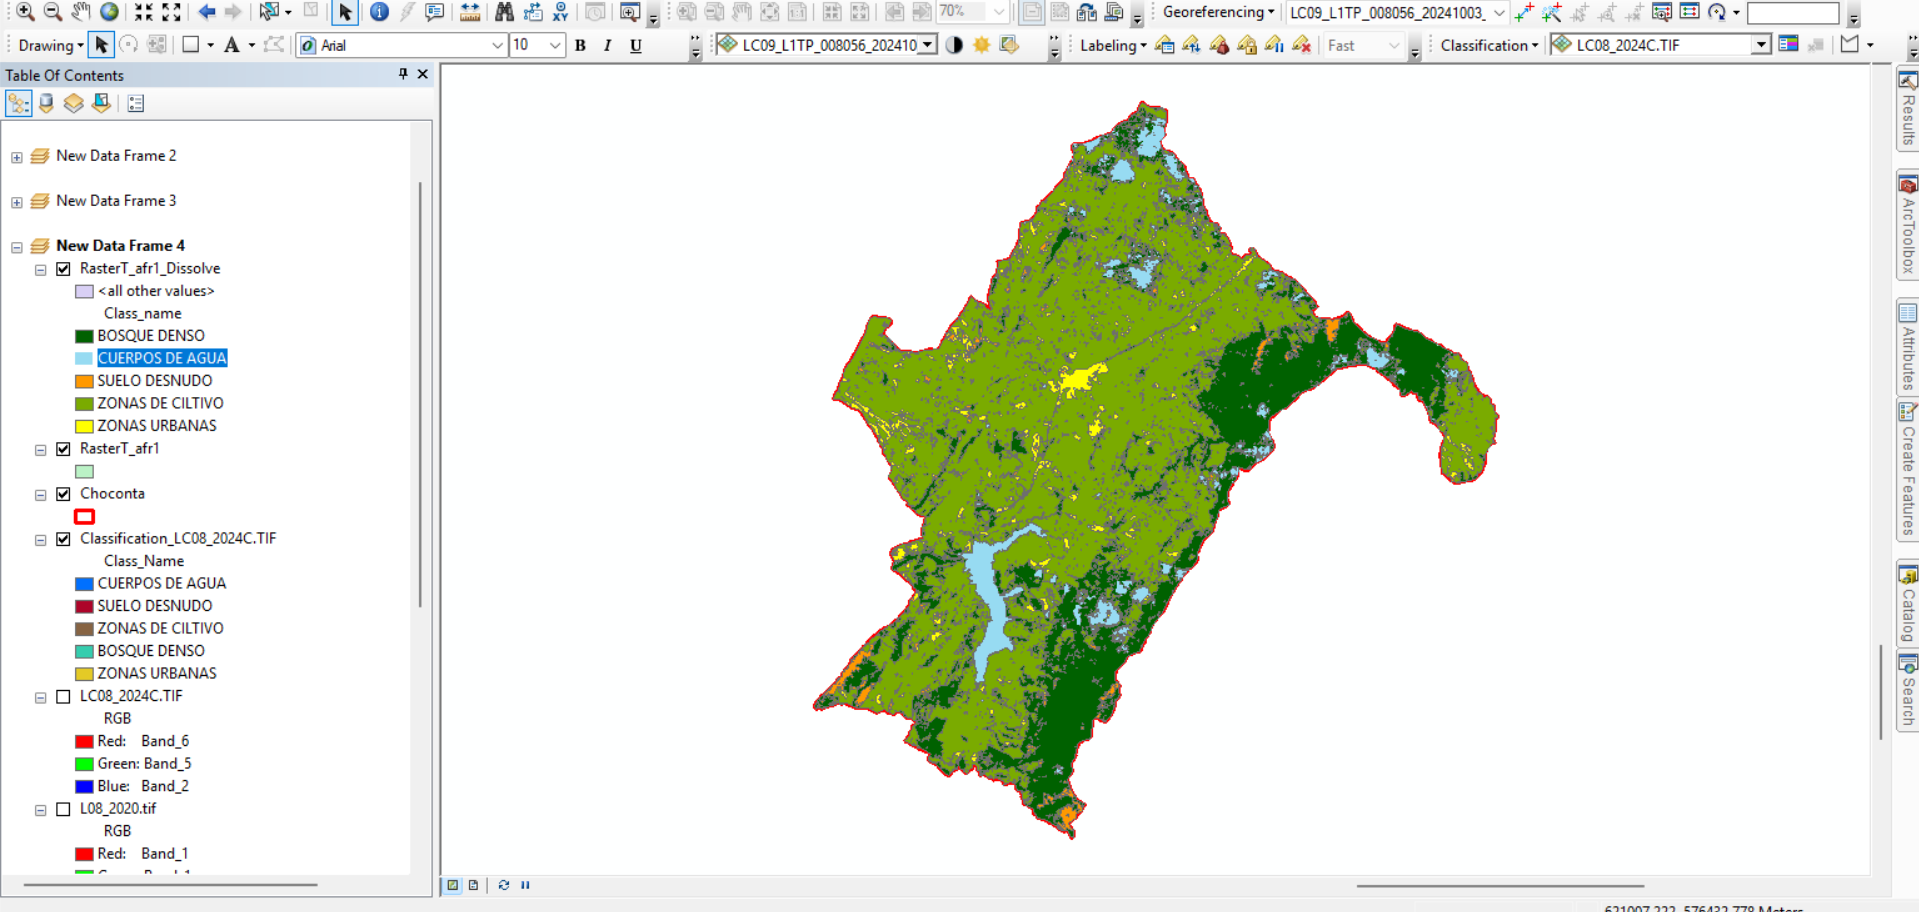Go back to previous extent

click(207, 12)
